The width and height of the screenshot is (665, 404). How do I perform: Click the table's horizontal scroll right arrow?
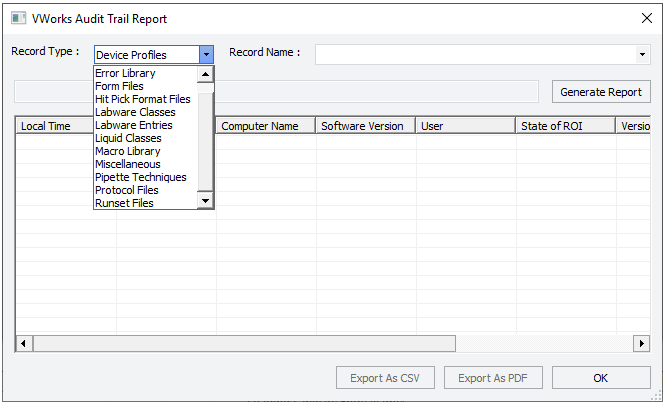[642, 343]
